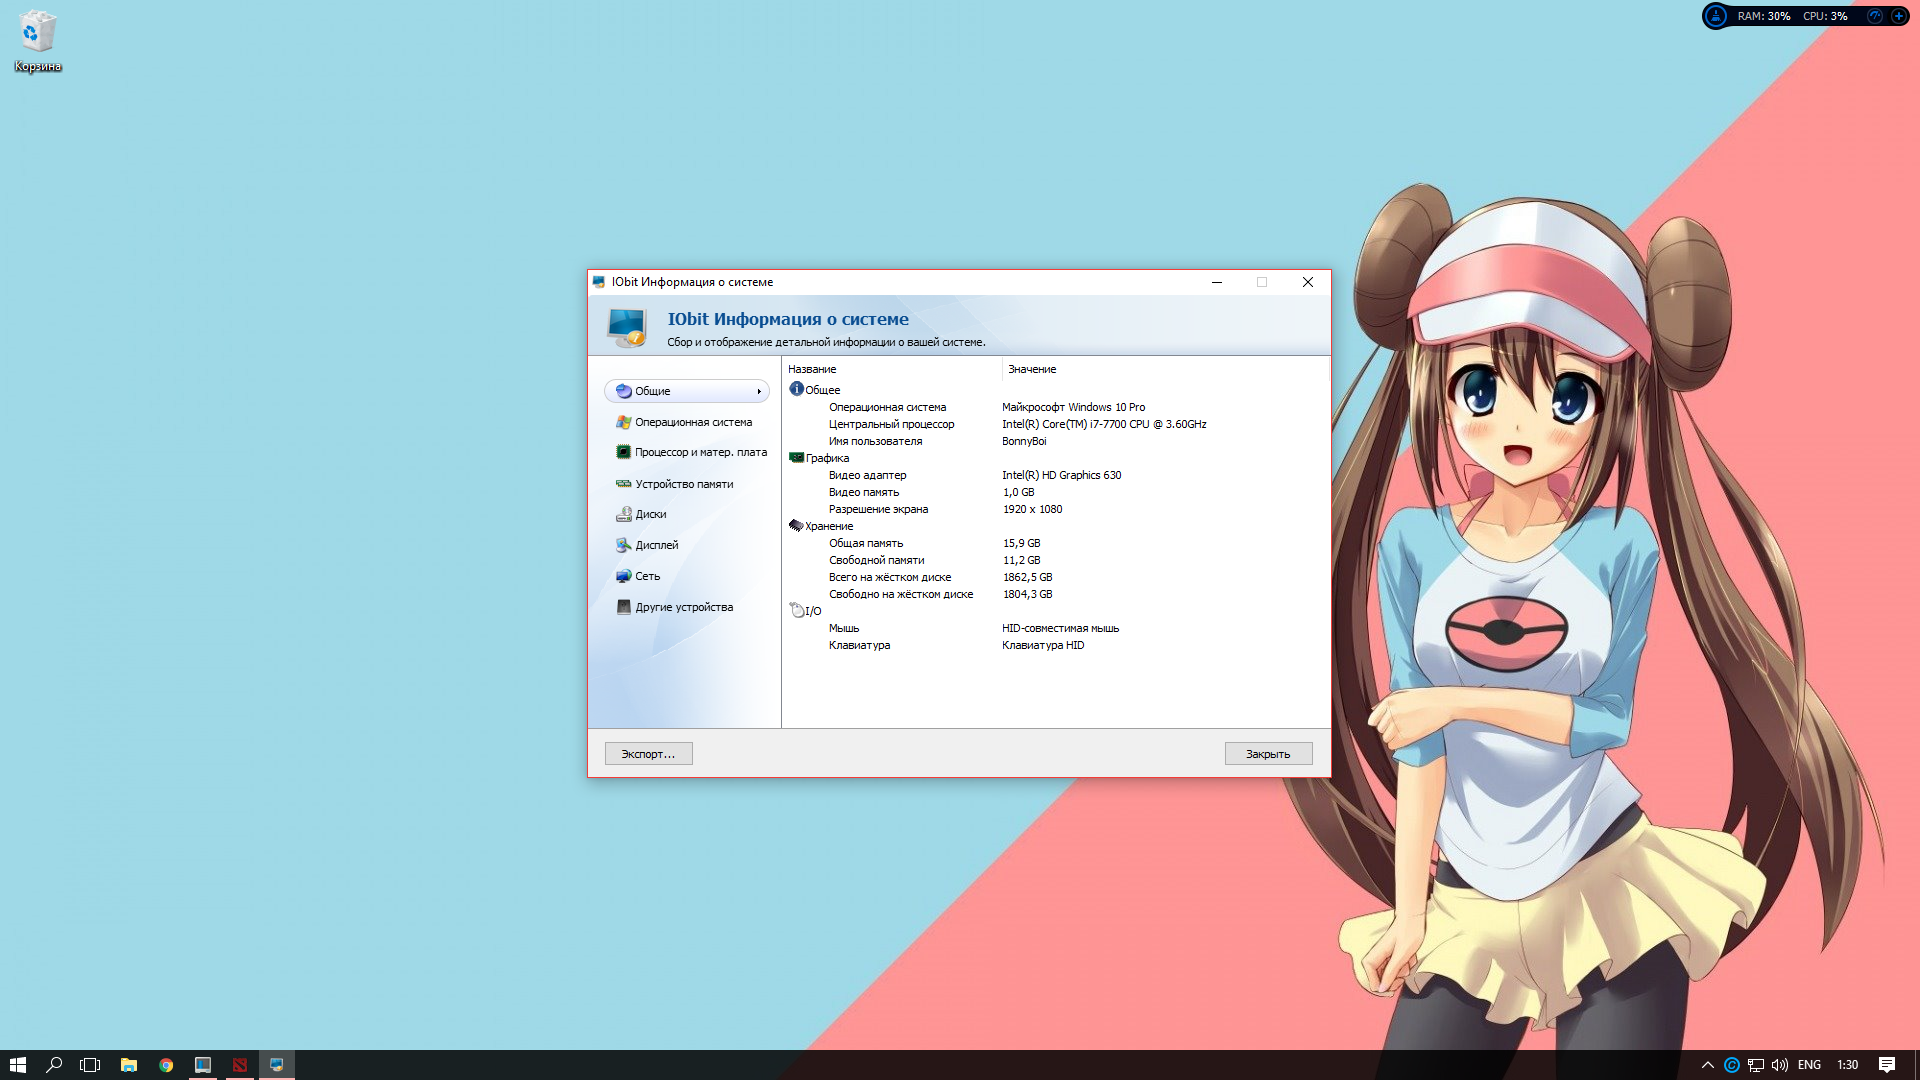Image resolution: width=1920 pixels, height=1080 pixels.
Task: Click the memory module icon beside Устройство памяти
Action: click(623, 484)
